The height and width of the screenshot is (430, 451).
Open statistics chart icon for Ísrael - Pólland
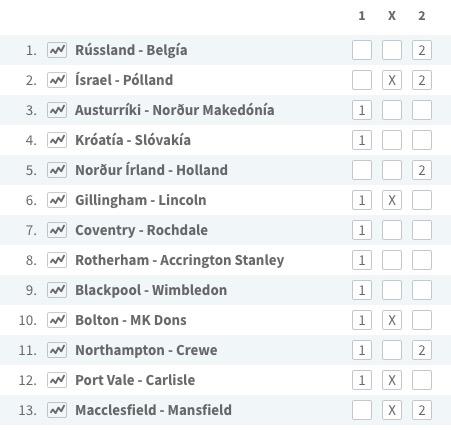pos(57,80)
